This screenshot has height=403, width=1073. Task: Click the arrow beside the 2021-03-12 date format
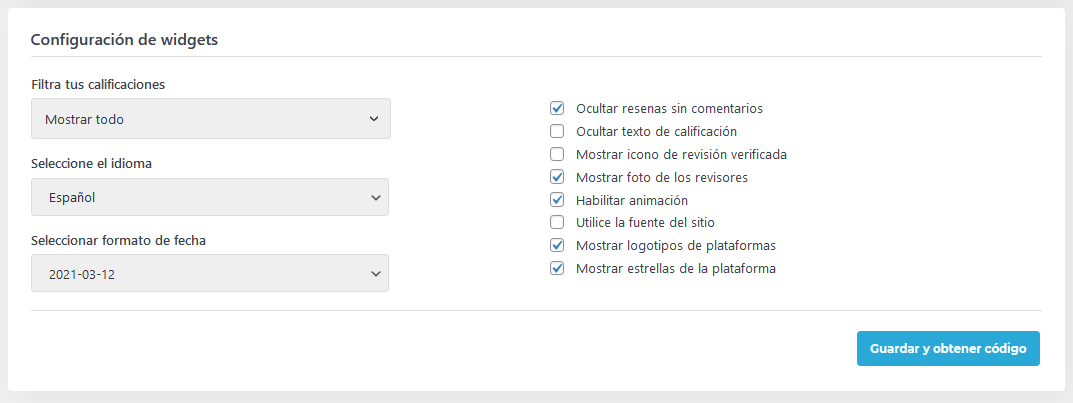click(x=375, y=273)
